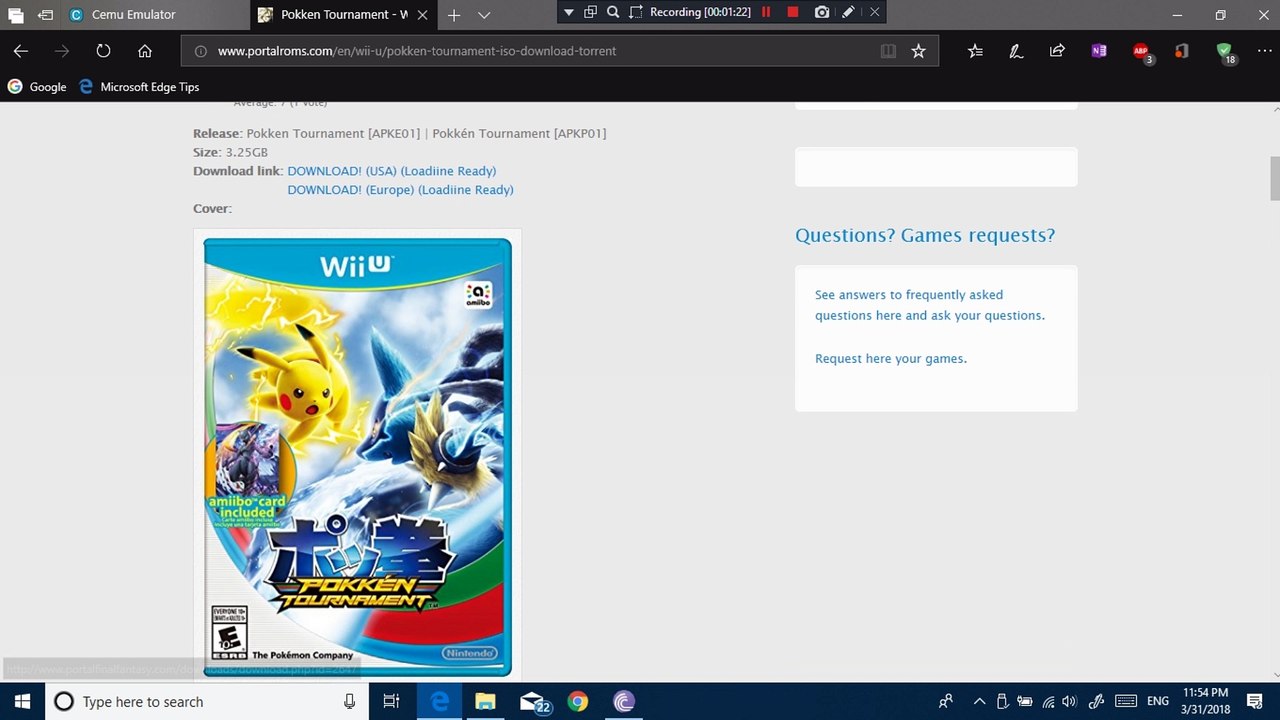
Task: Open the browser home page
Action: [145, 51]
